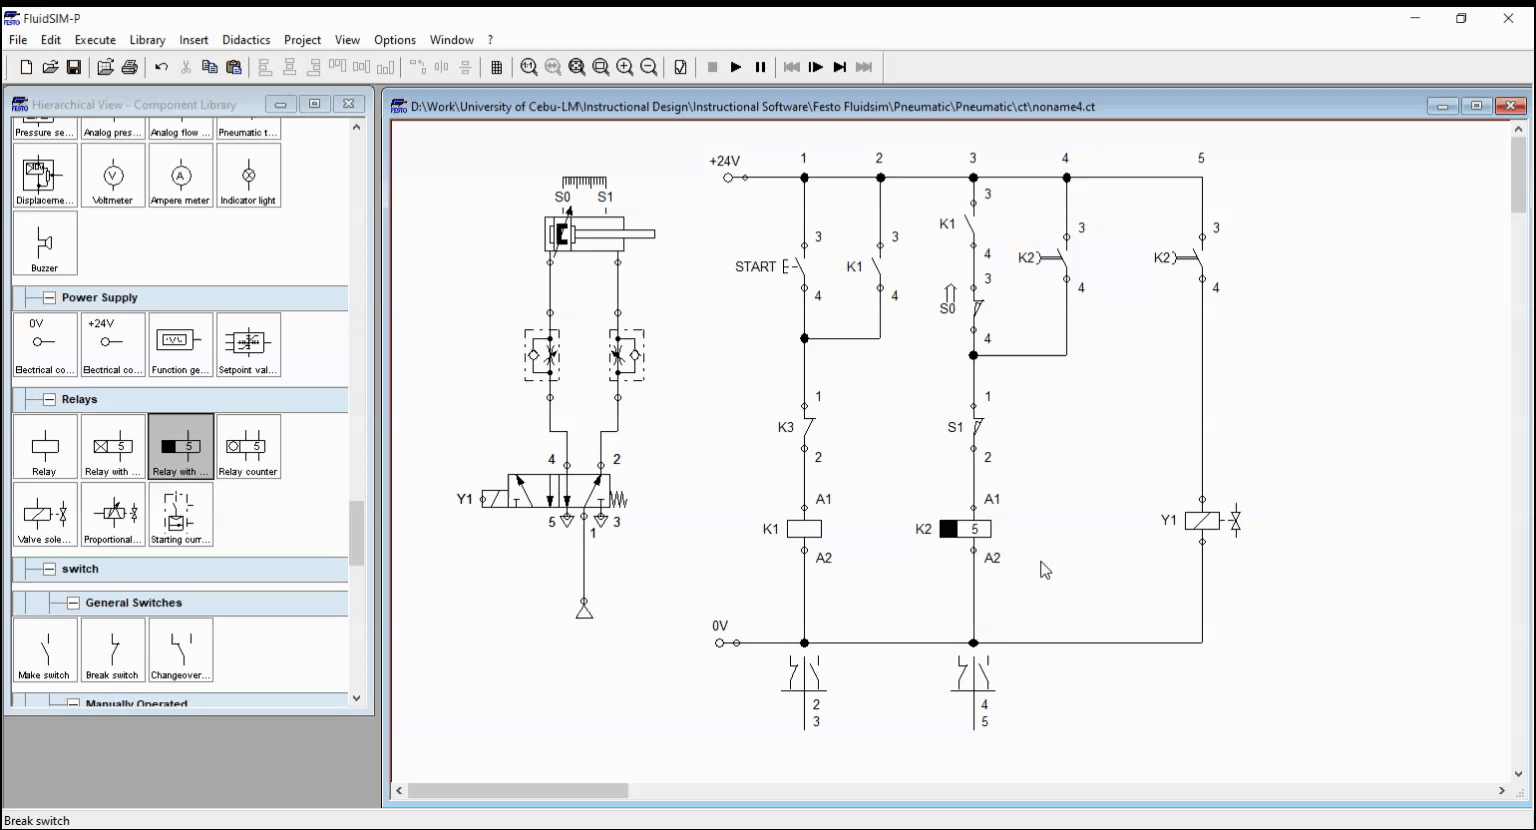Minimize the Component Library panel
The width and height of the screenshot is (1536, 830).
coord(281,104)
